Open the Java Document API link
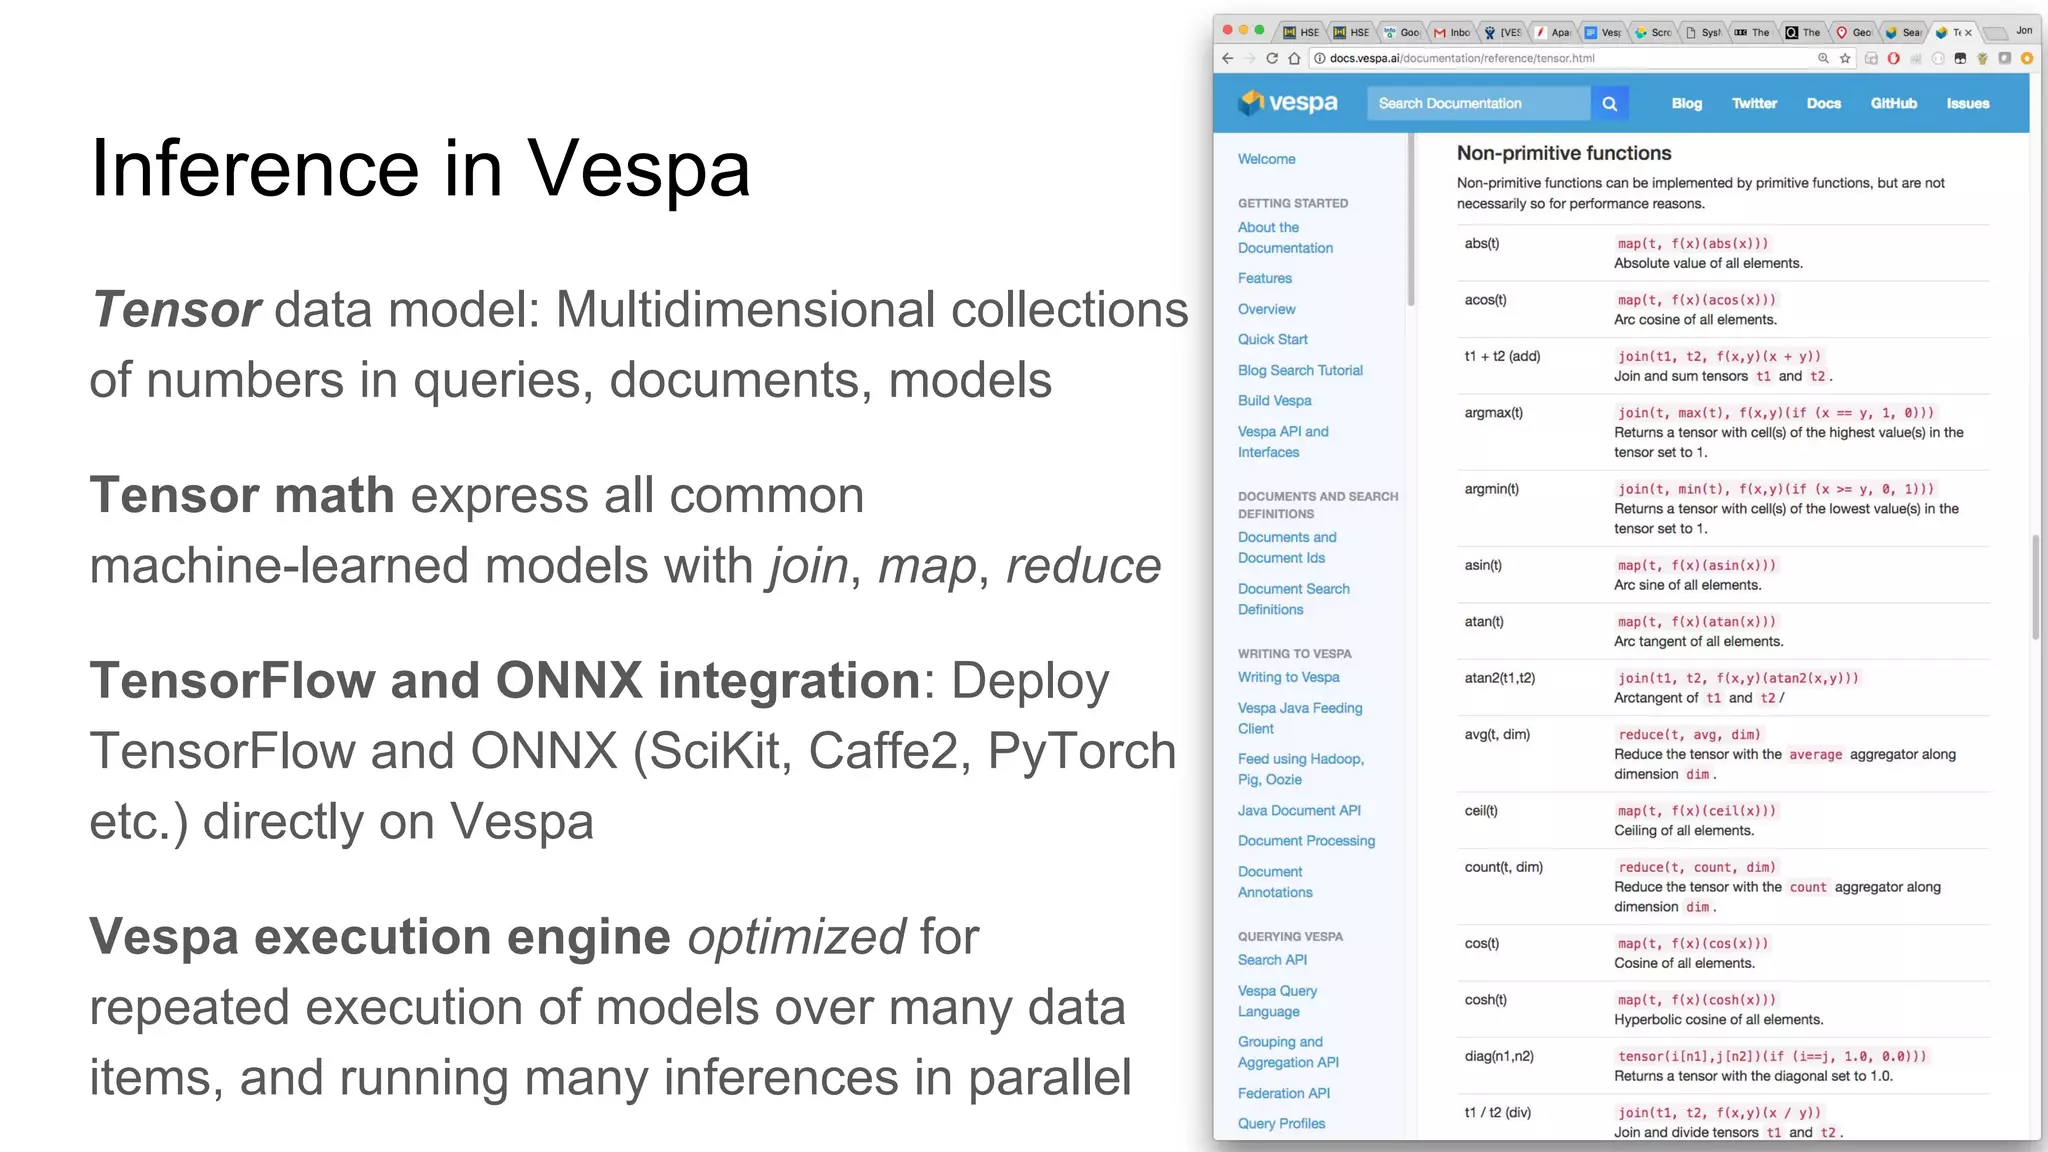 (x=1299, y=810)
